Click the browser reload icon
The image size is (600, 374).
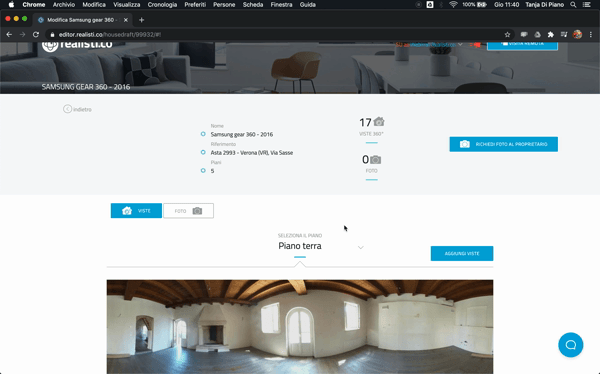(36, 34)
